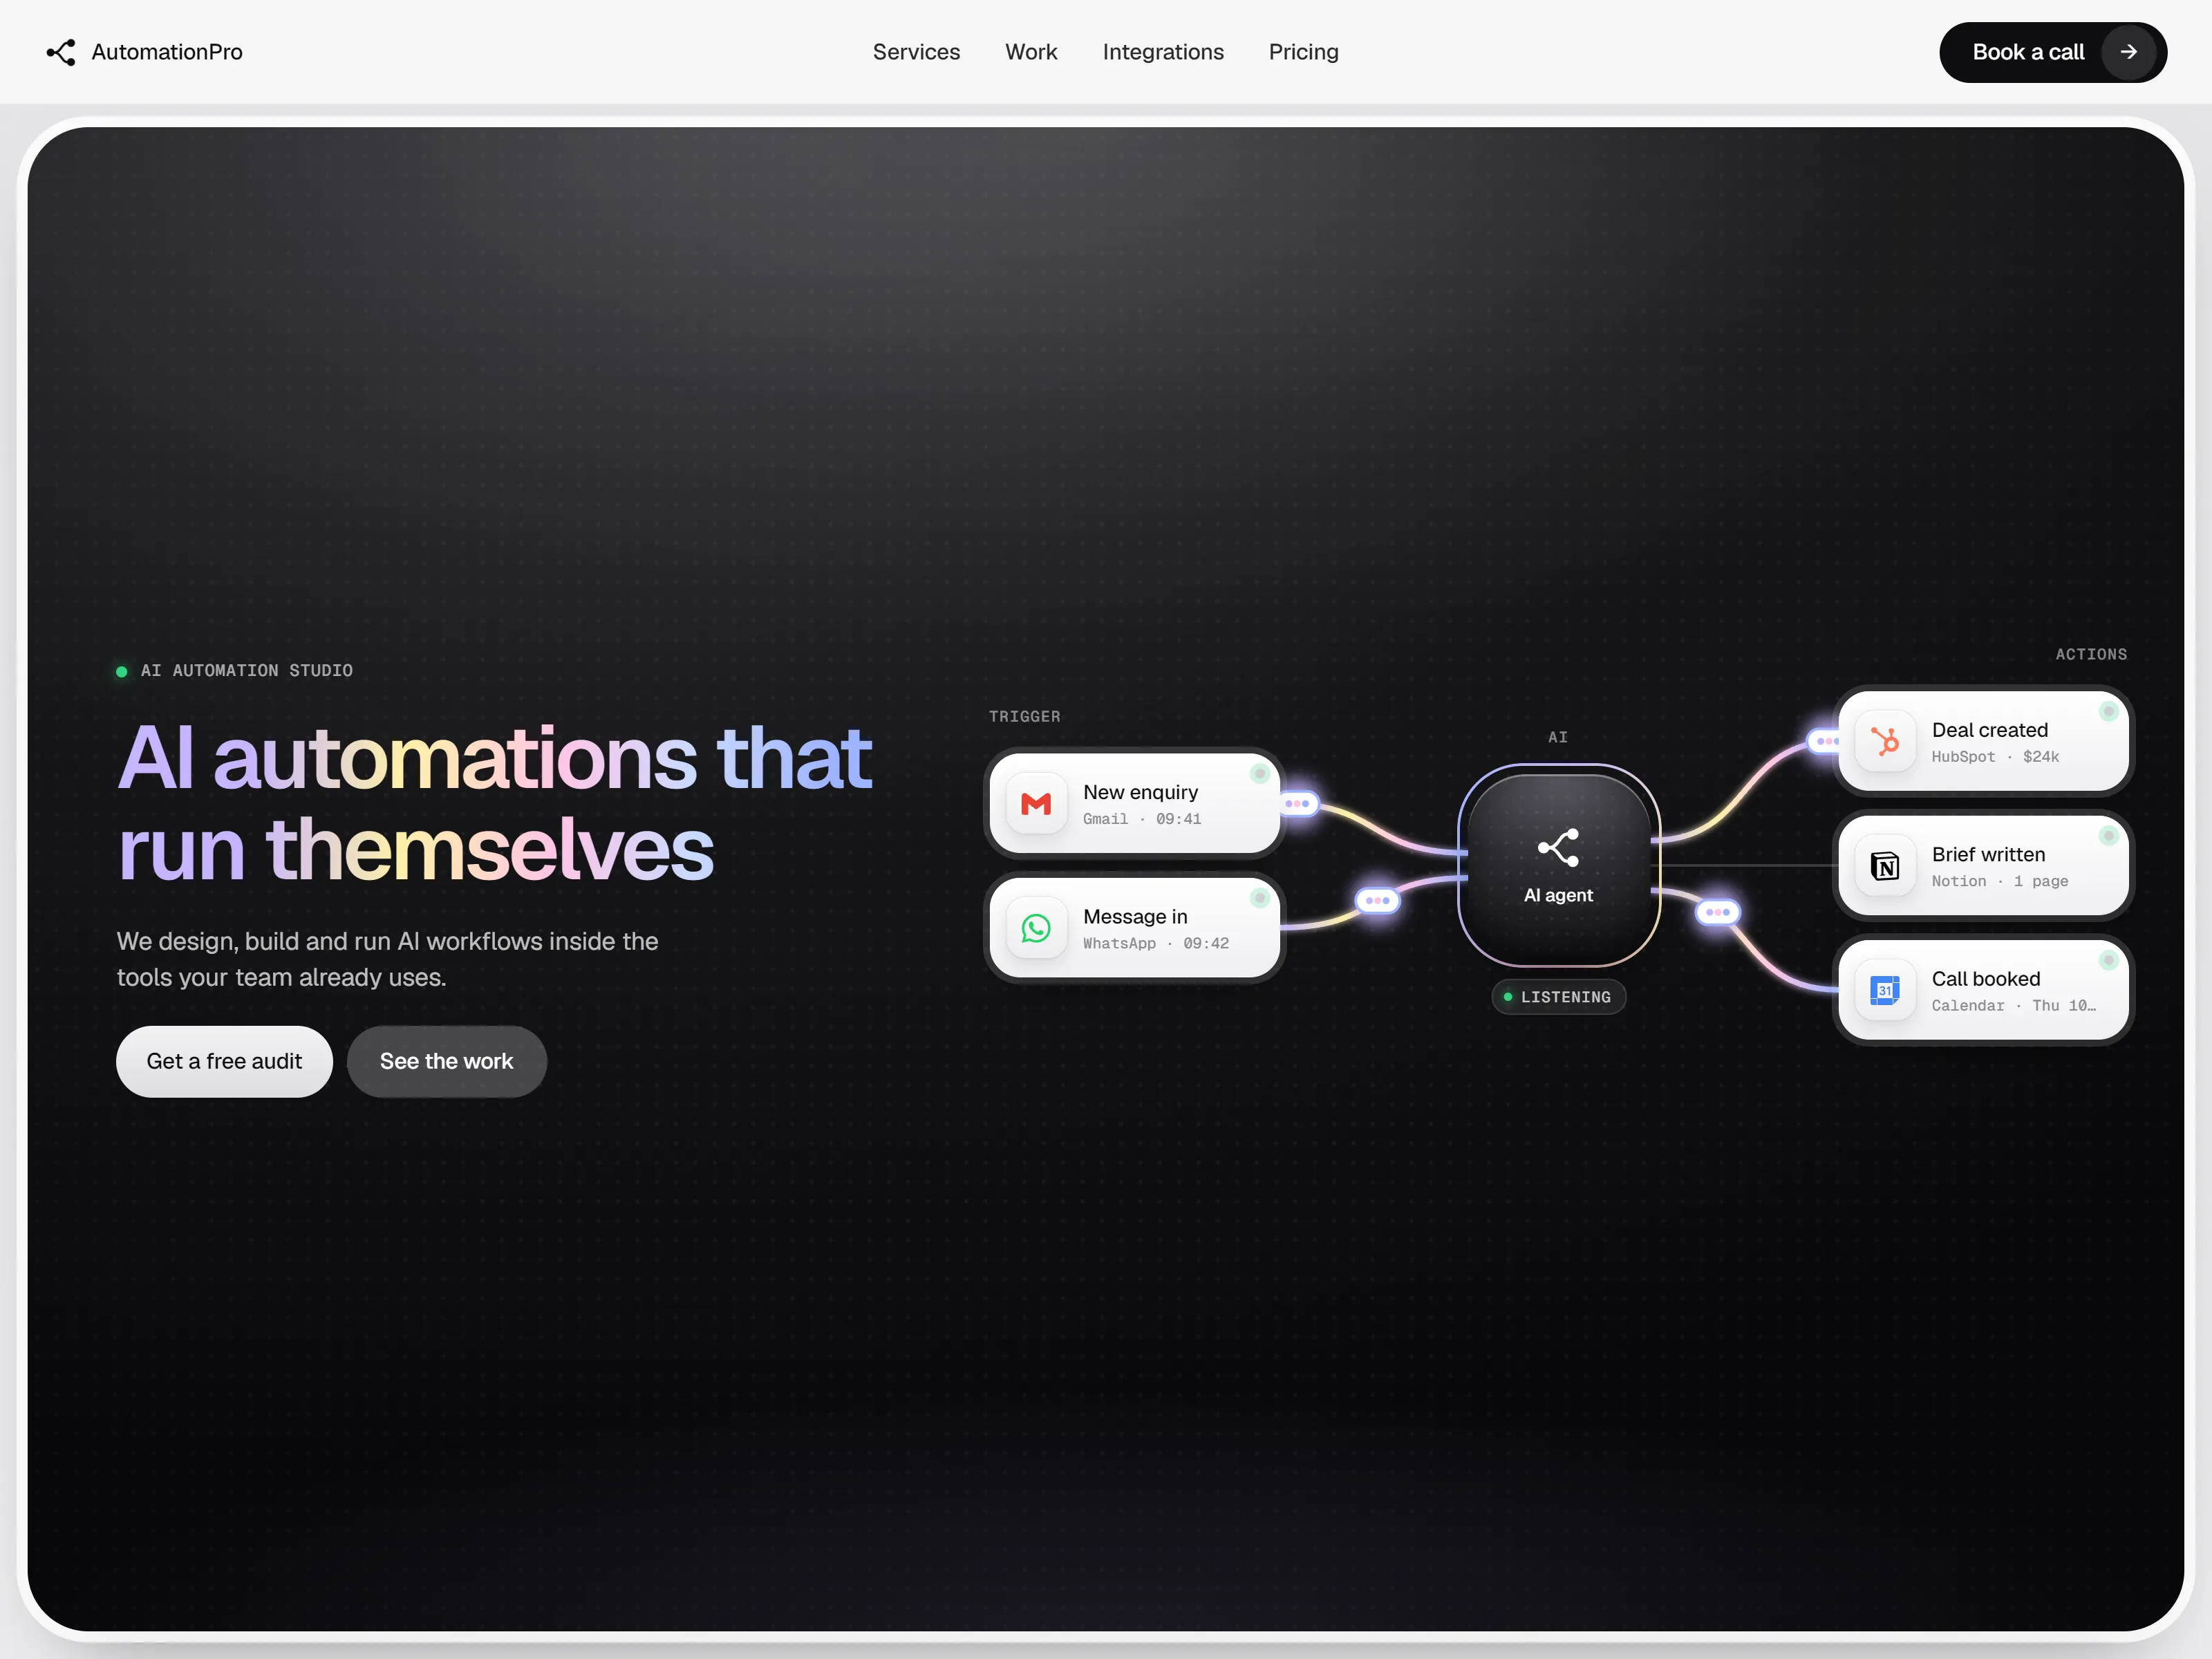2212x1659 pixels.
Task: Click the status dot on New enquiry card
Action: coord(1260,774)
